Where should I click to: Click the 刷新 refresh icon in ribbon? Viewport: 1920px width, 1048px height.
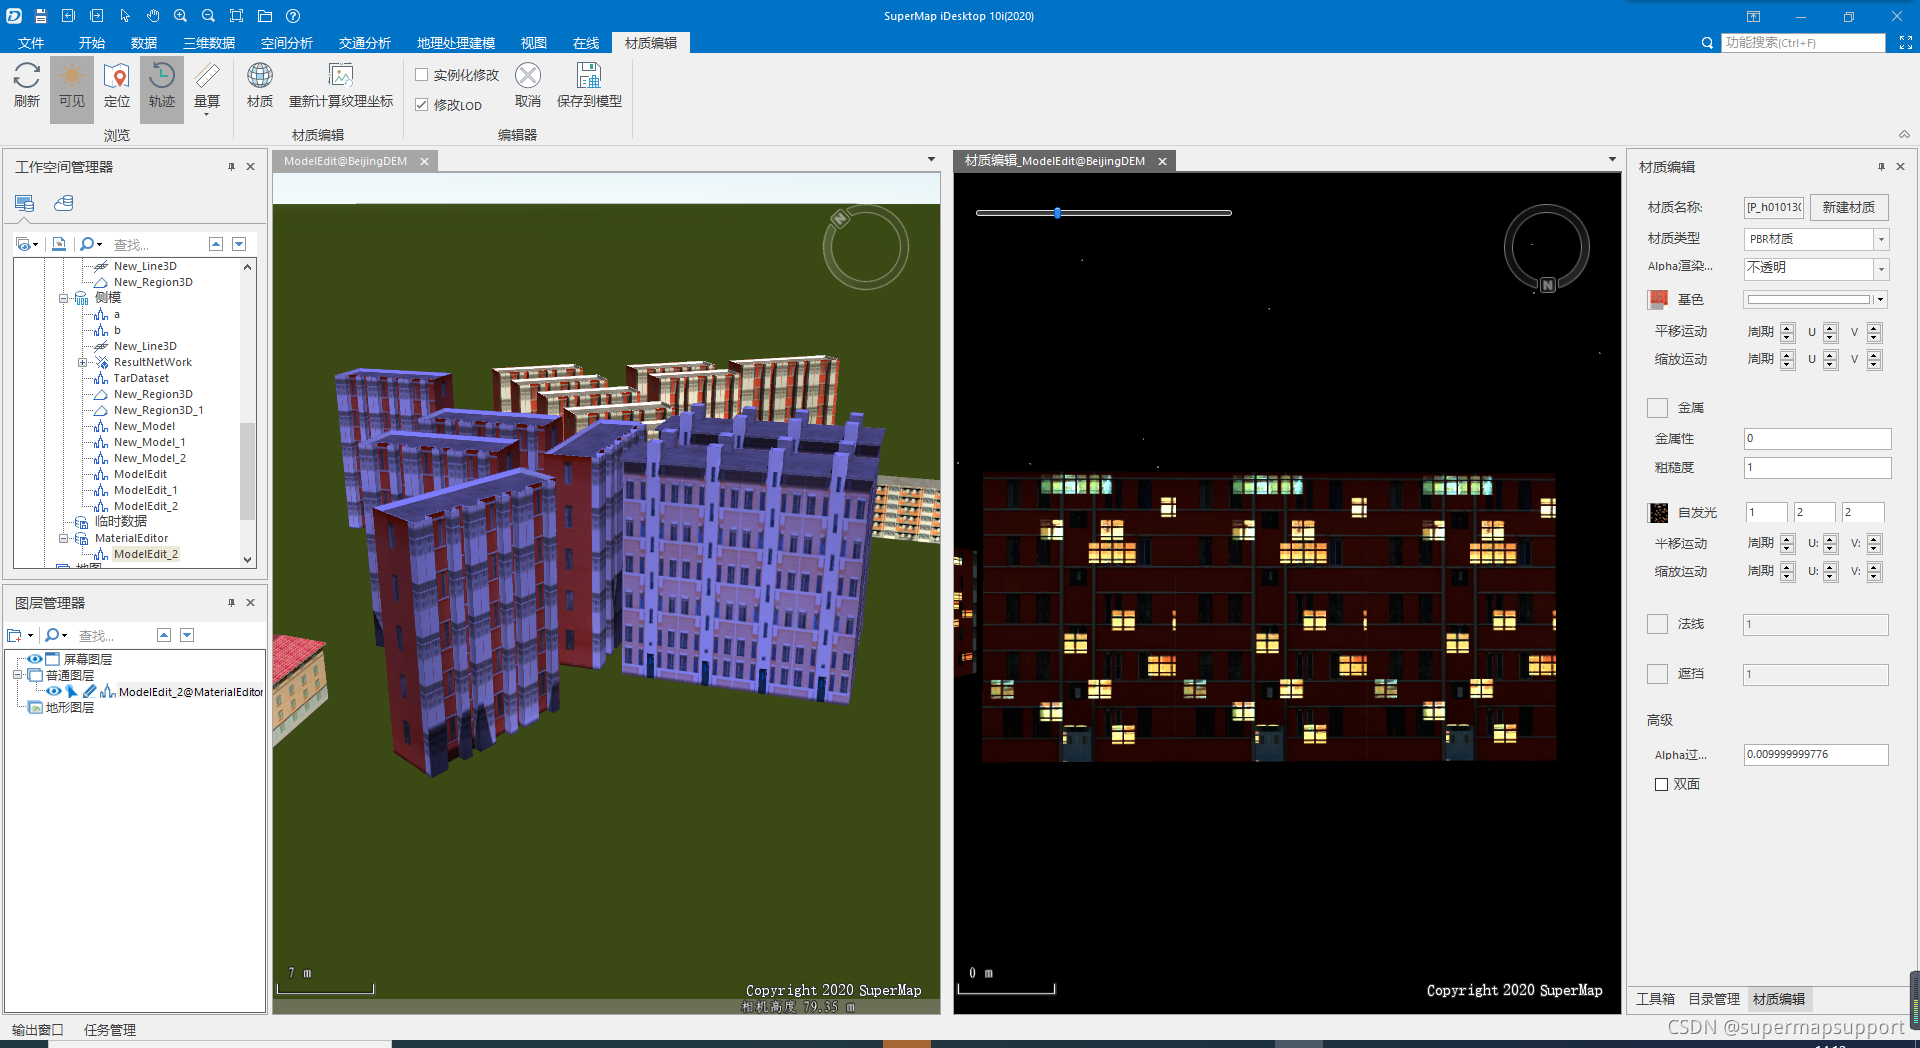27,76
